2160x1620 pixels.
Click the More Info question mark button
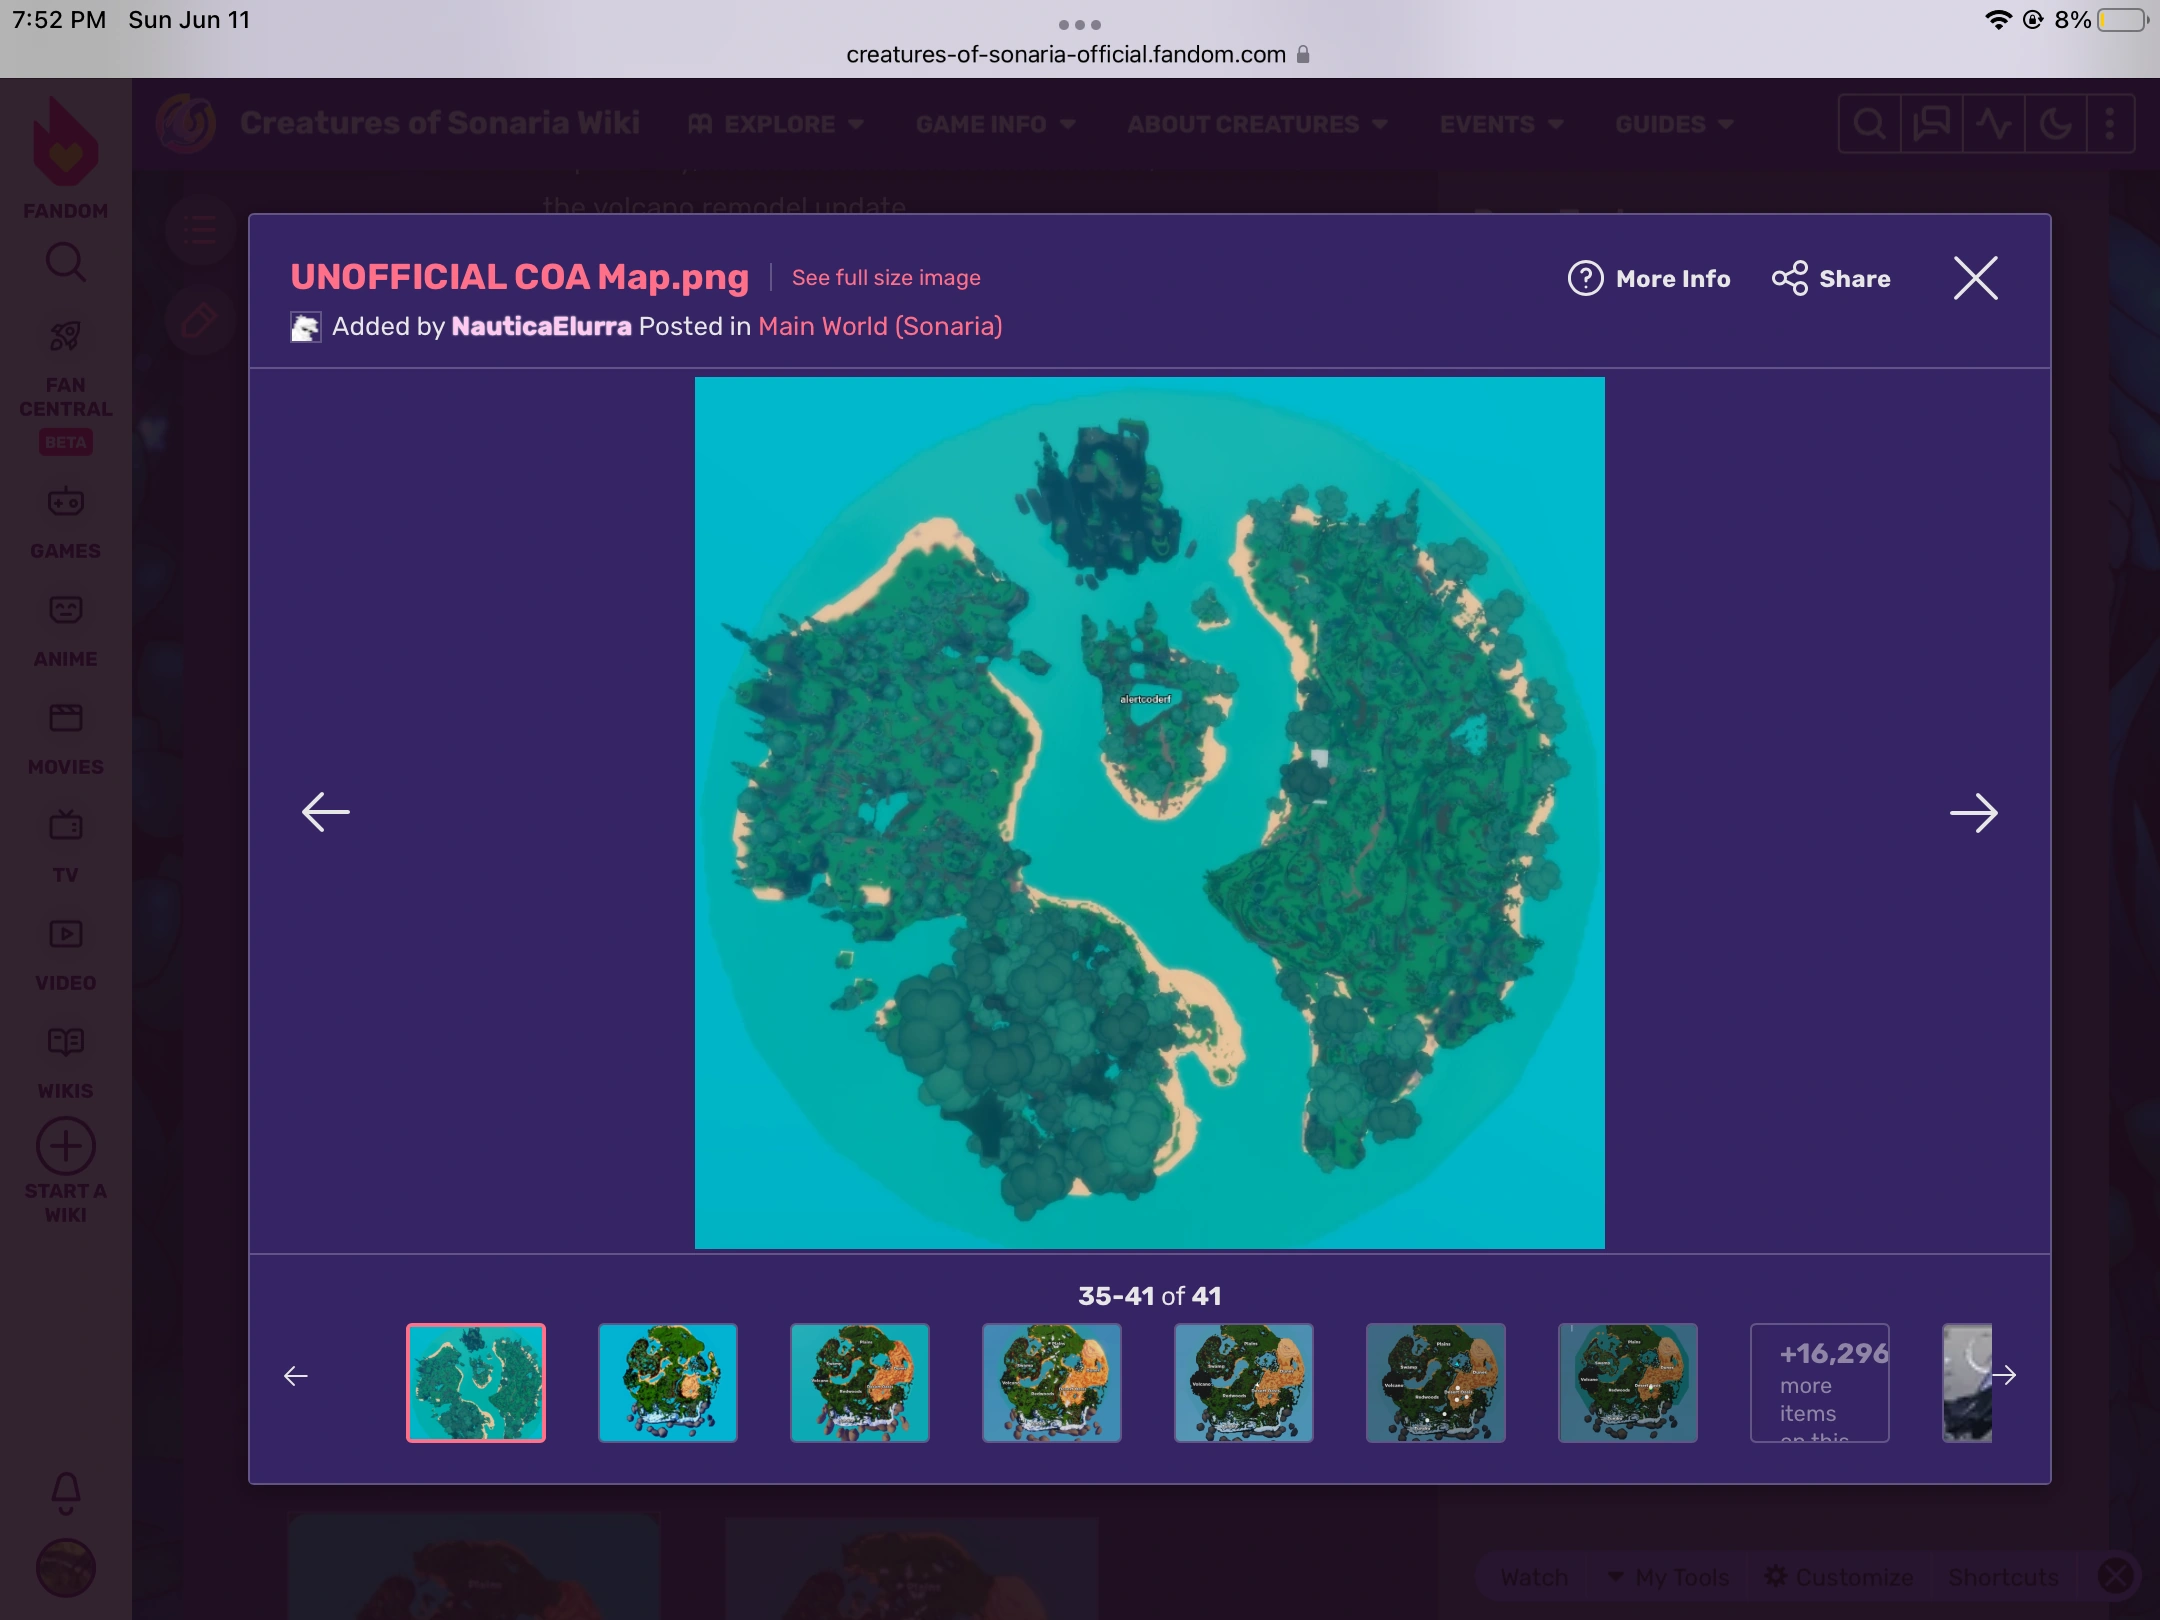(1649, 279)
